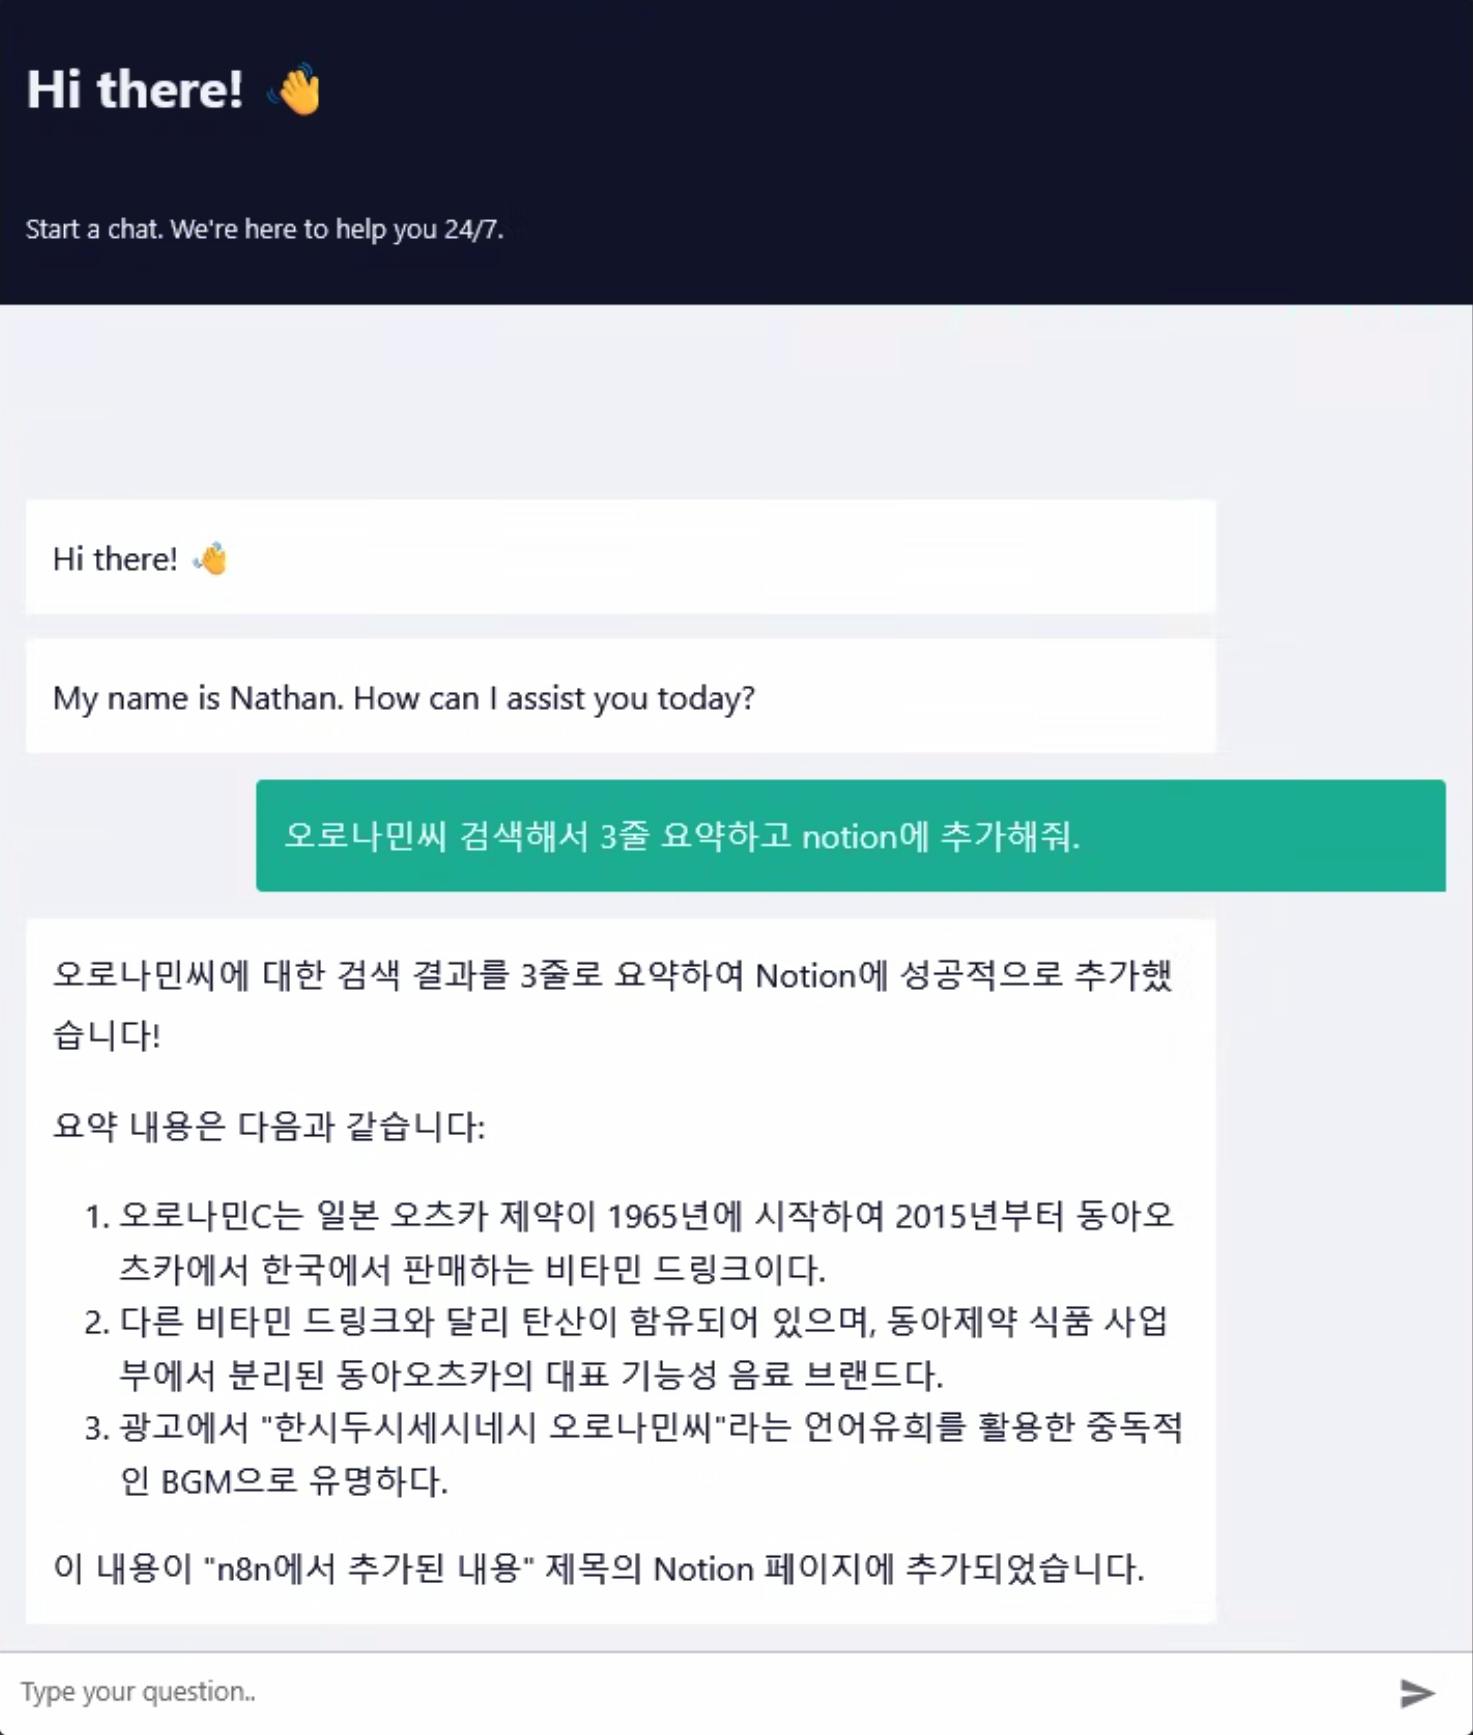Image resolution: width=1473 pixels, height=1735 pixels.
Task: Click the "요약 내용은 다음과 같습니다:" line
Action: point(269,1127)
